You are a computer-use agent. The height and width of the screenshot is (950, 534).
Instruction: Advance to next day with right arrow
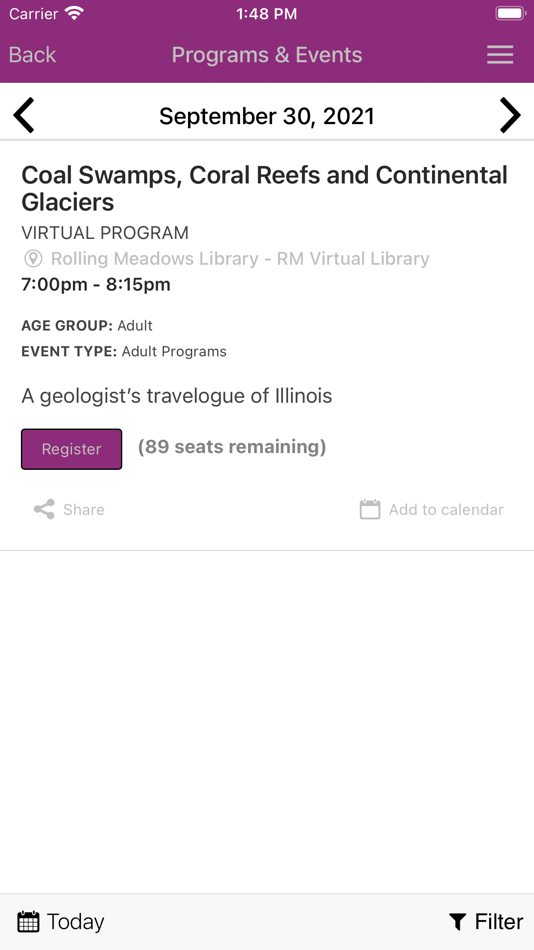click(510, 115)
